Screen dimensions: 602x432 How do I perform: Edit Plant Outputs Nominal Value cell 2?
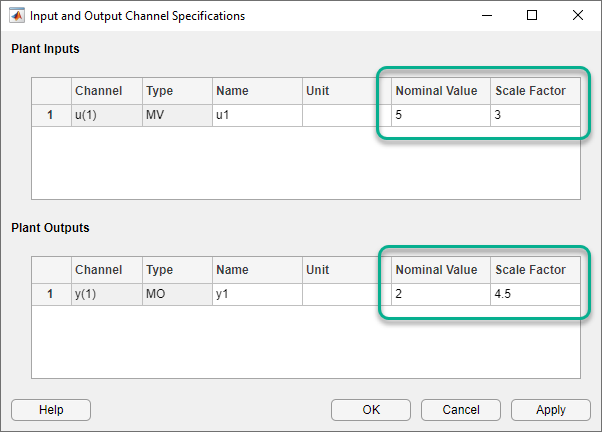coord(439,294)
